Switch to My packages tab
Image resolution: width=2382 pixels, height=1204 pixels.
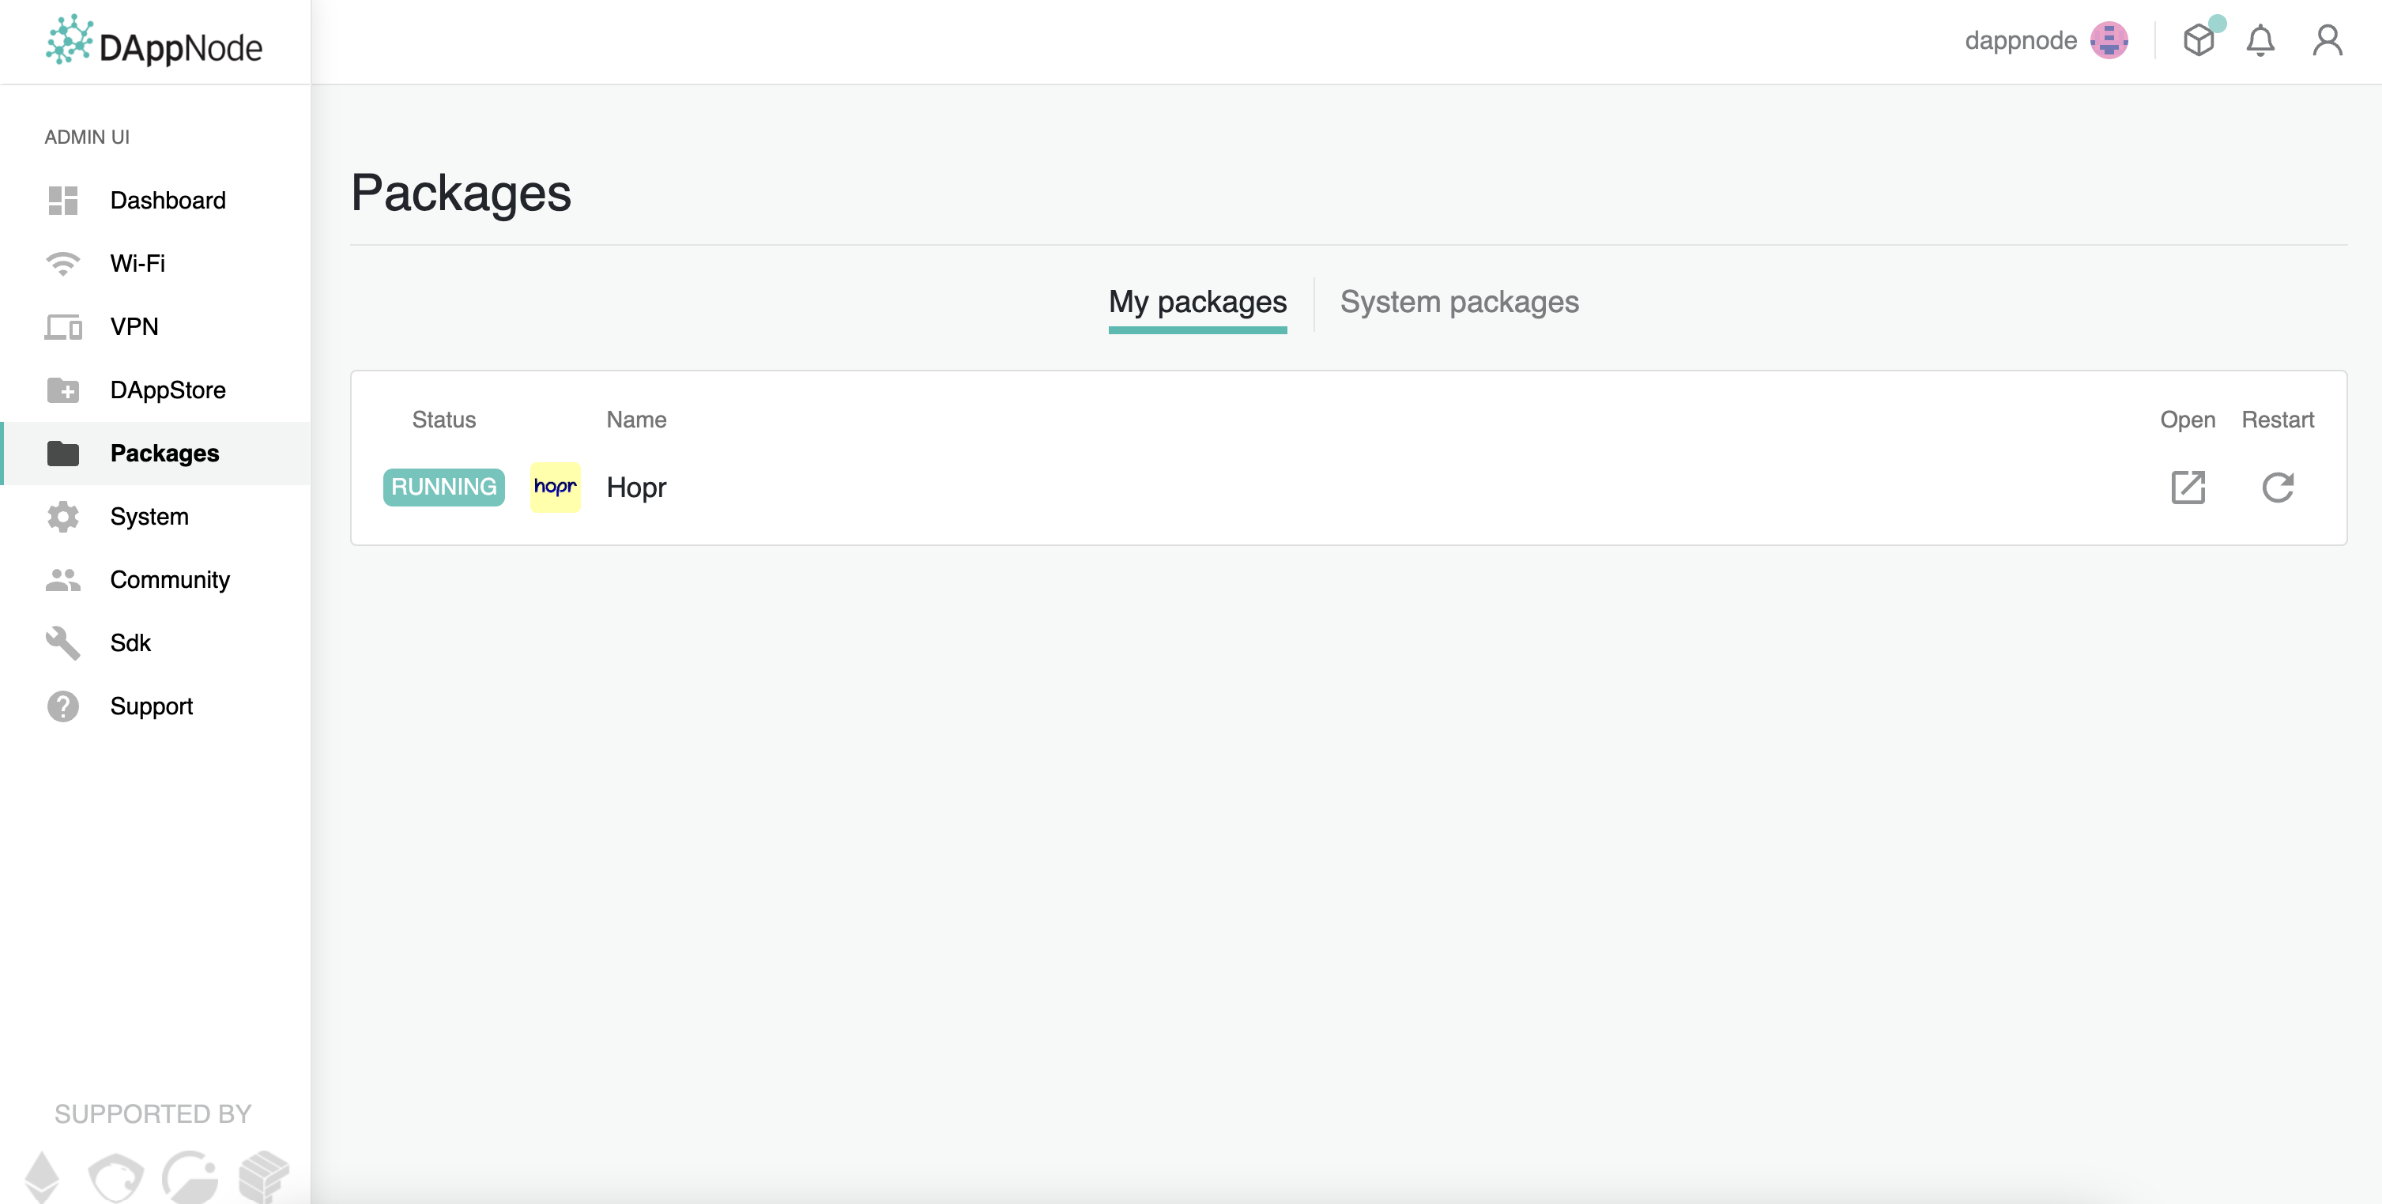pyautogui.click(x=1197, y=302)
